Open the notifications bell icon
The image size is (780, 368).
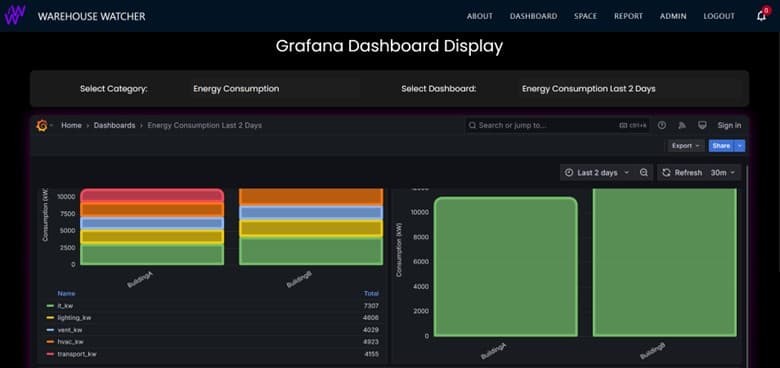(x=761, y=16)
